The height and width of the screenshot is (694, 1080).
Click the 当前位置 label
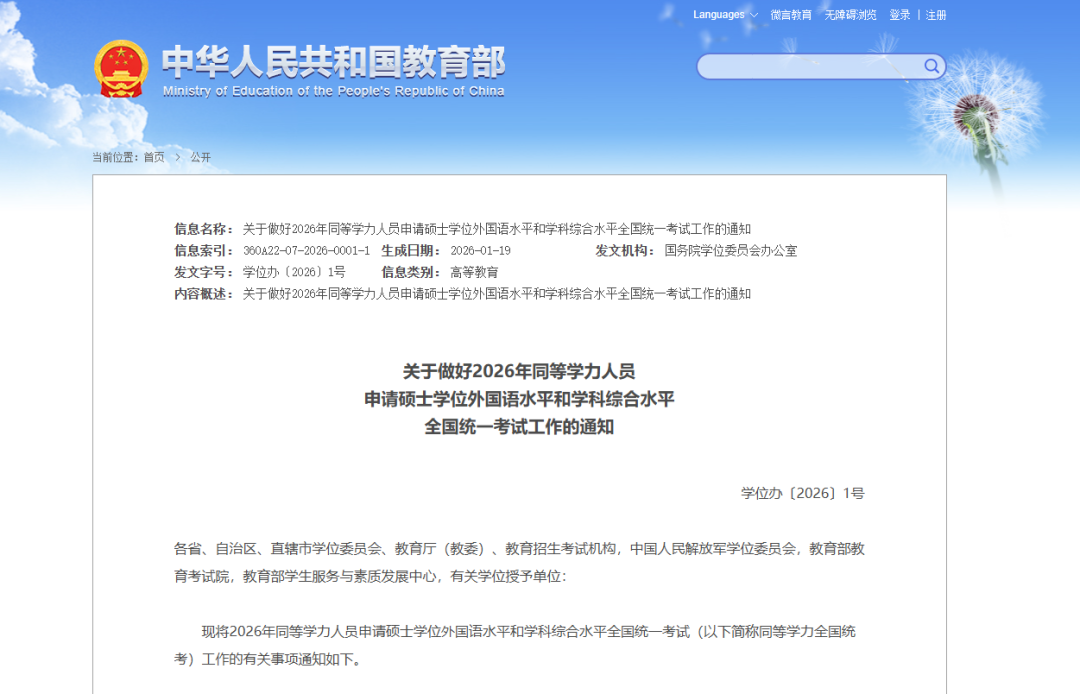click(115, 158)
